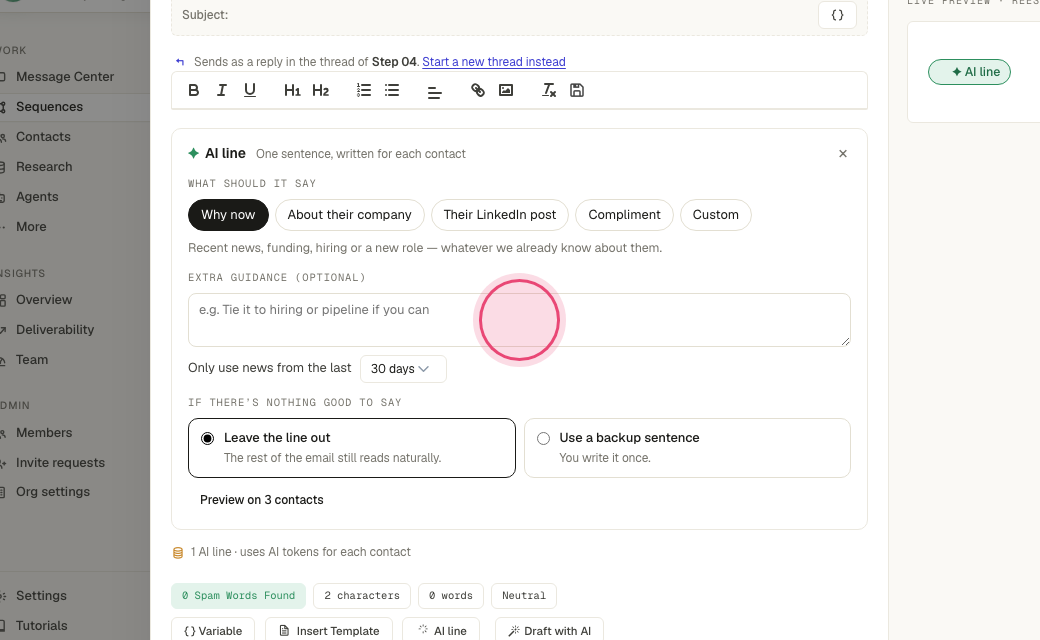Insert a bulleted list
The height and width of the screenshot is (640, 1040).
pyautogui.click(x=392, y=90)
